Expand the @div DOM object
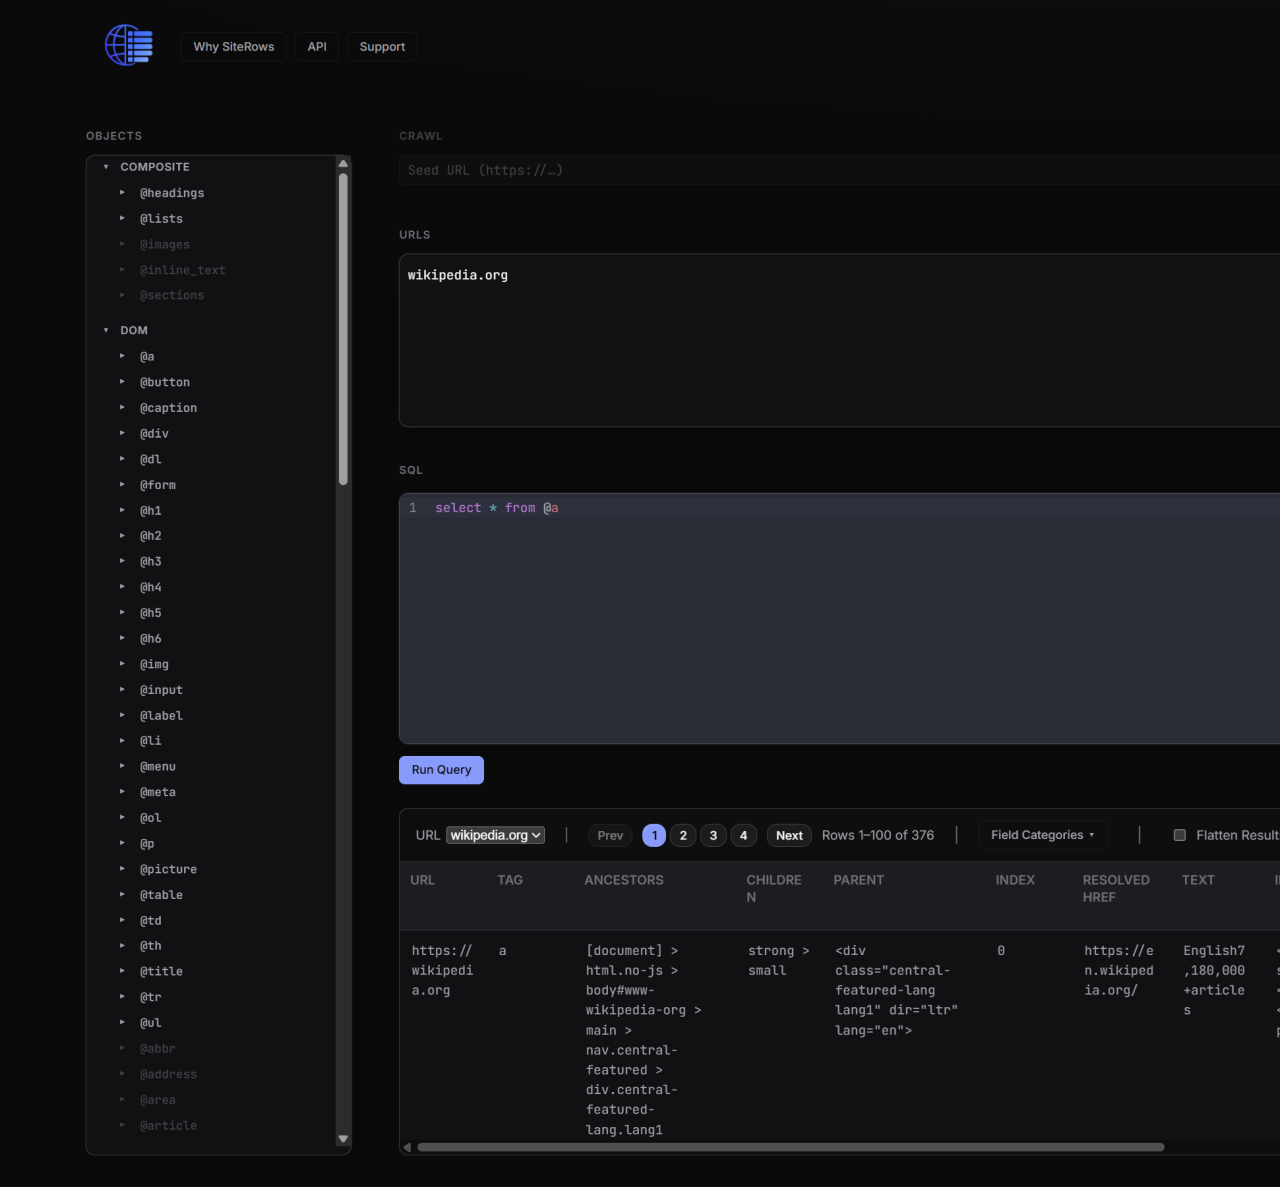This screenshot has width=1280, height=1187. pos(123,434)
